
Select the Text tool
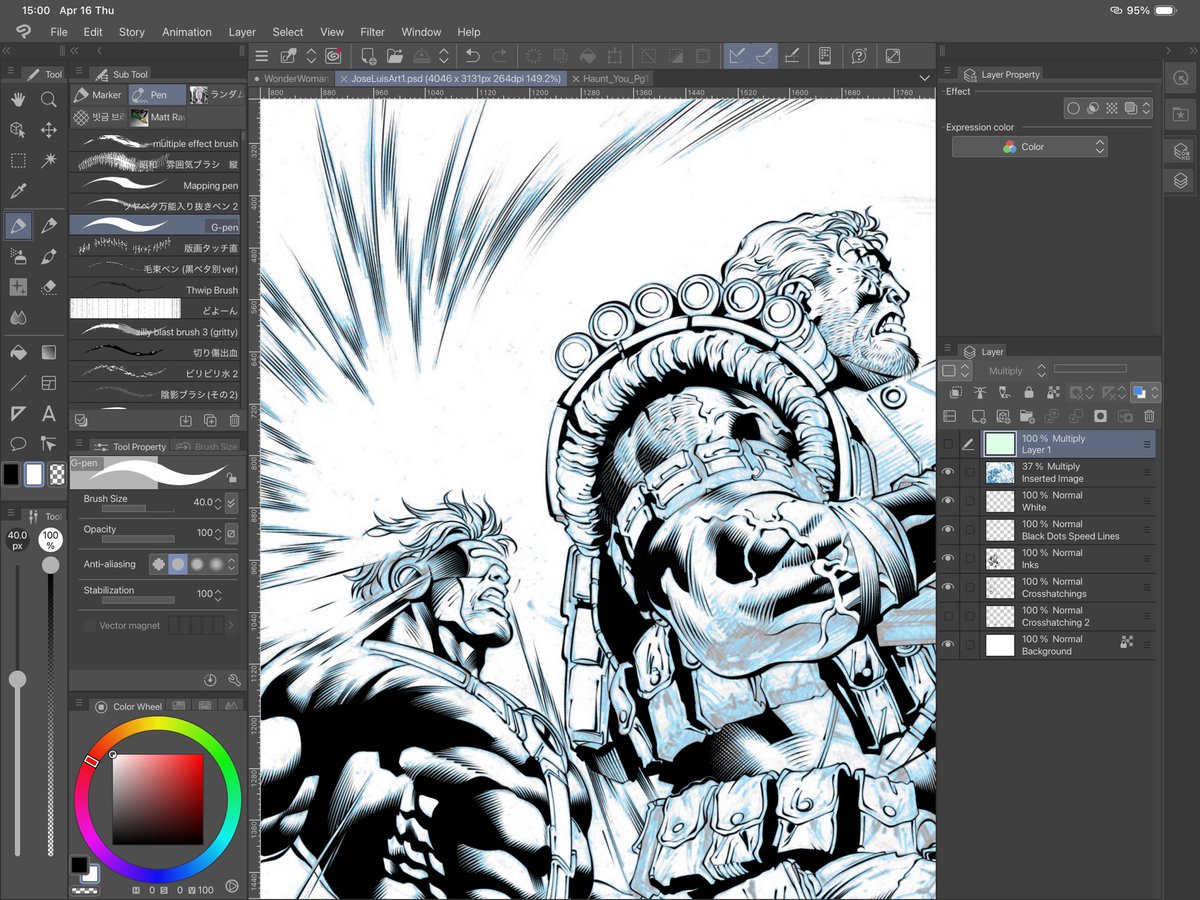48,413
